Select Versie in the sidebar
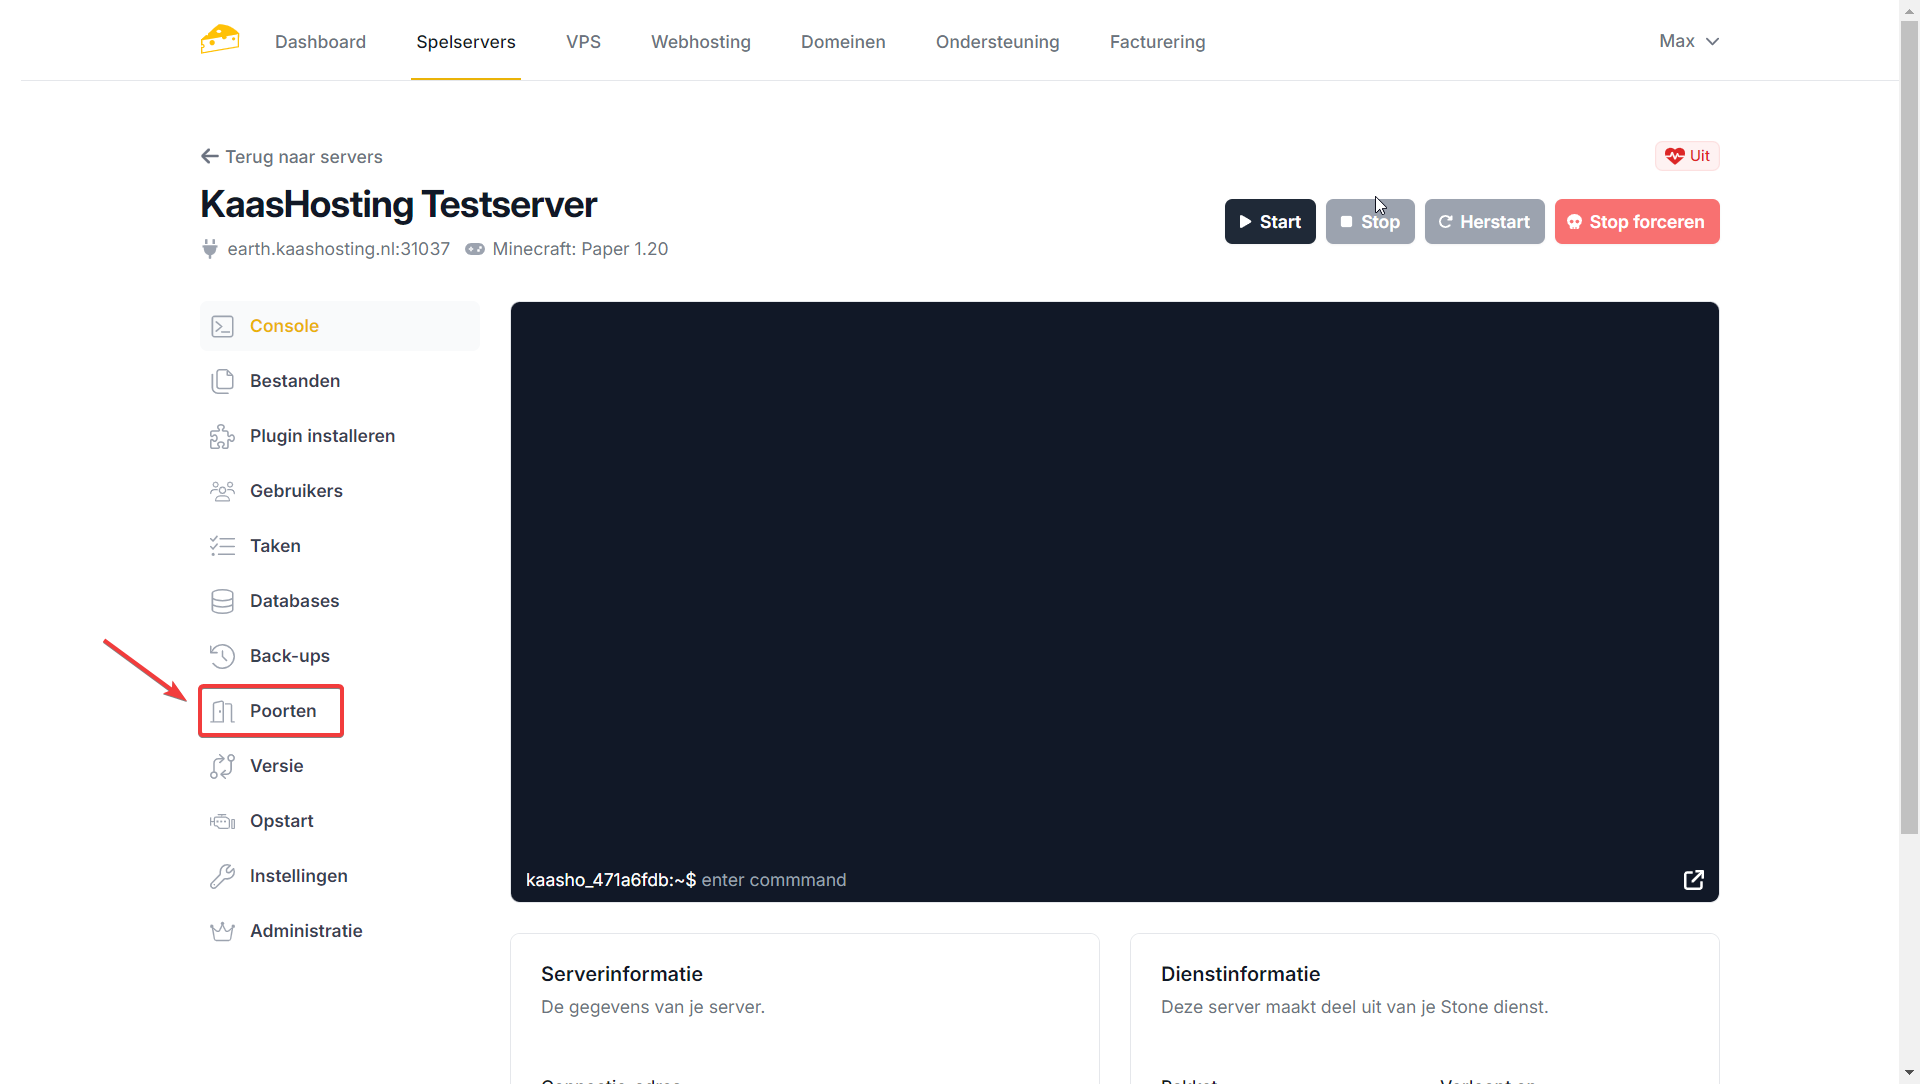This screenshot has width=1920, height=1084. (x=276, y=766)
